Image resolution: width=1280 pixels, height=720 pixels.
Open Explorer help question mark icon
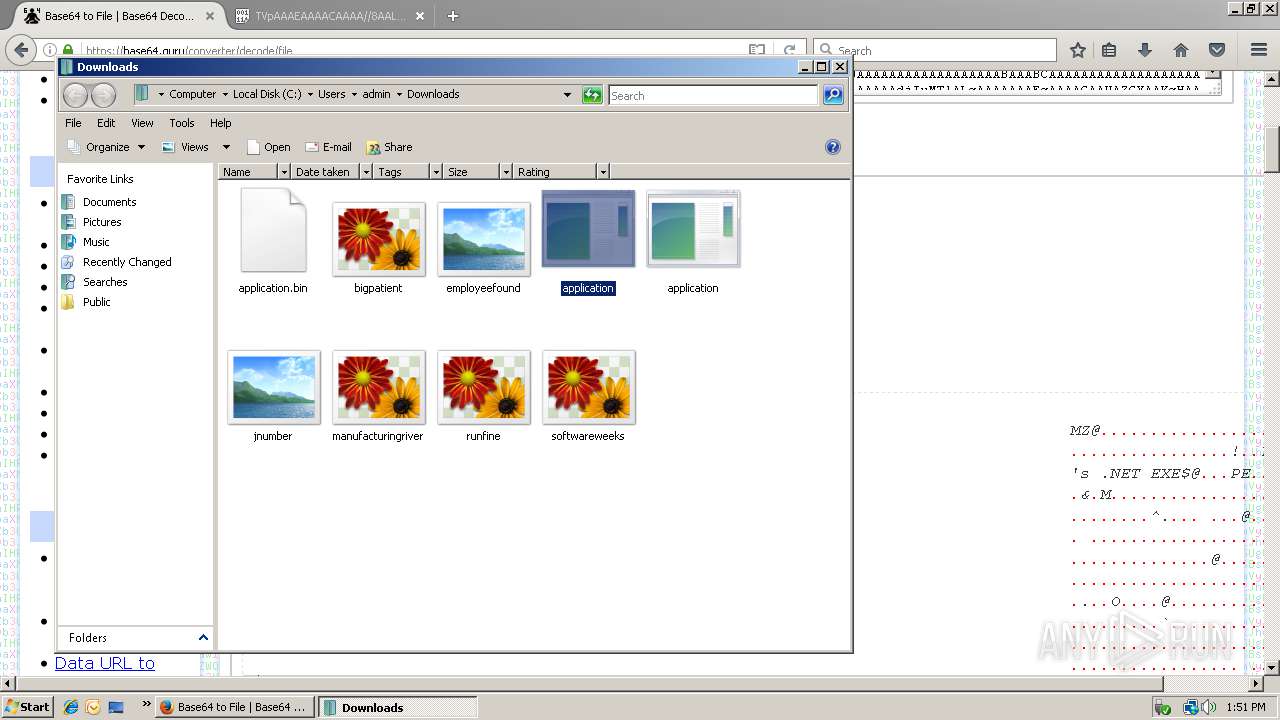833,147
